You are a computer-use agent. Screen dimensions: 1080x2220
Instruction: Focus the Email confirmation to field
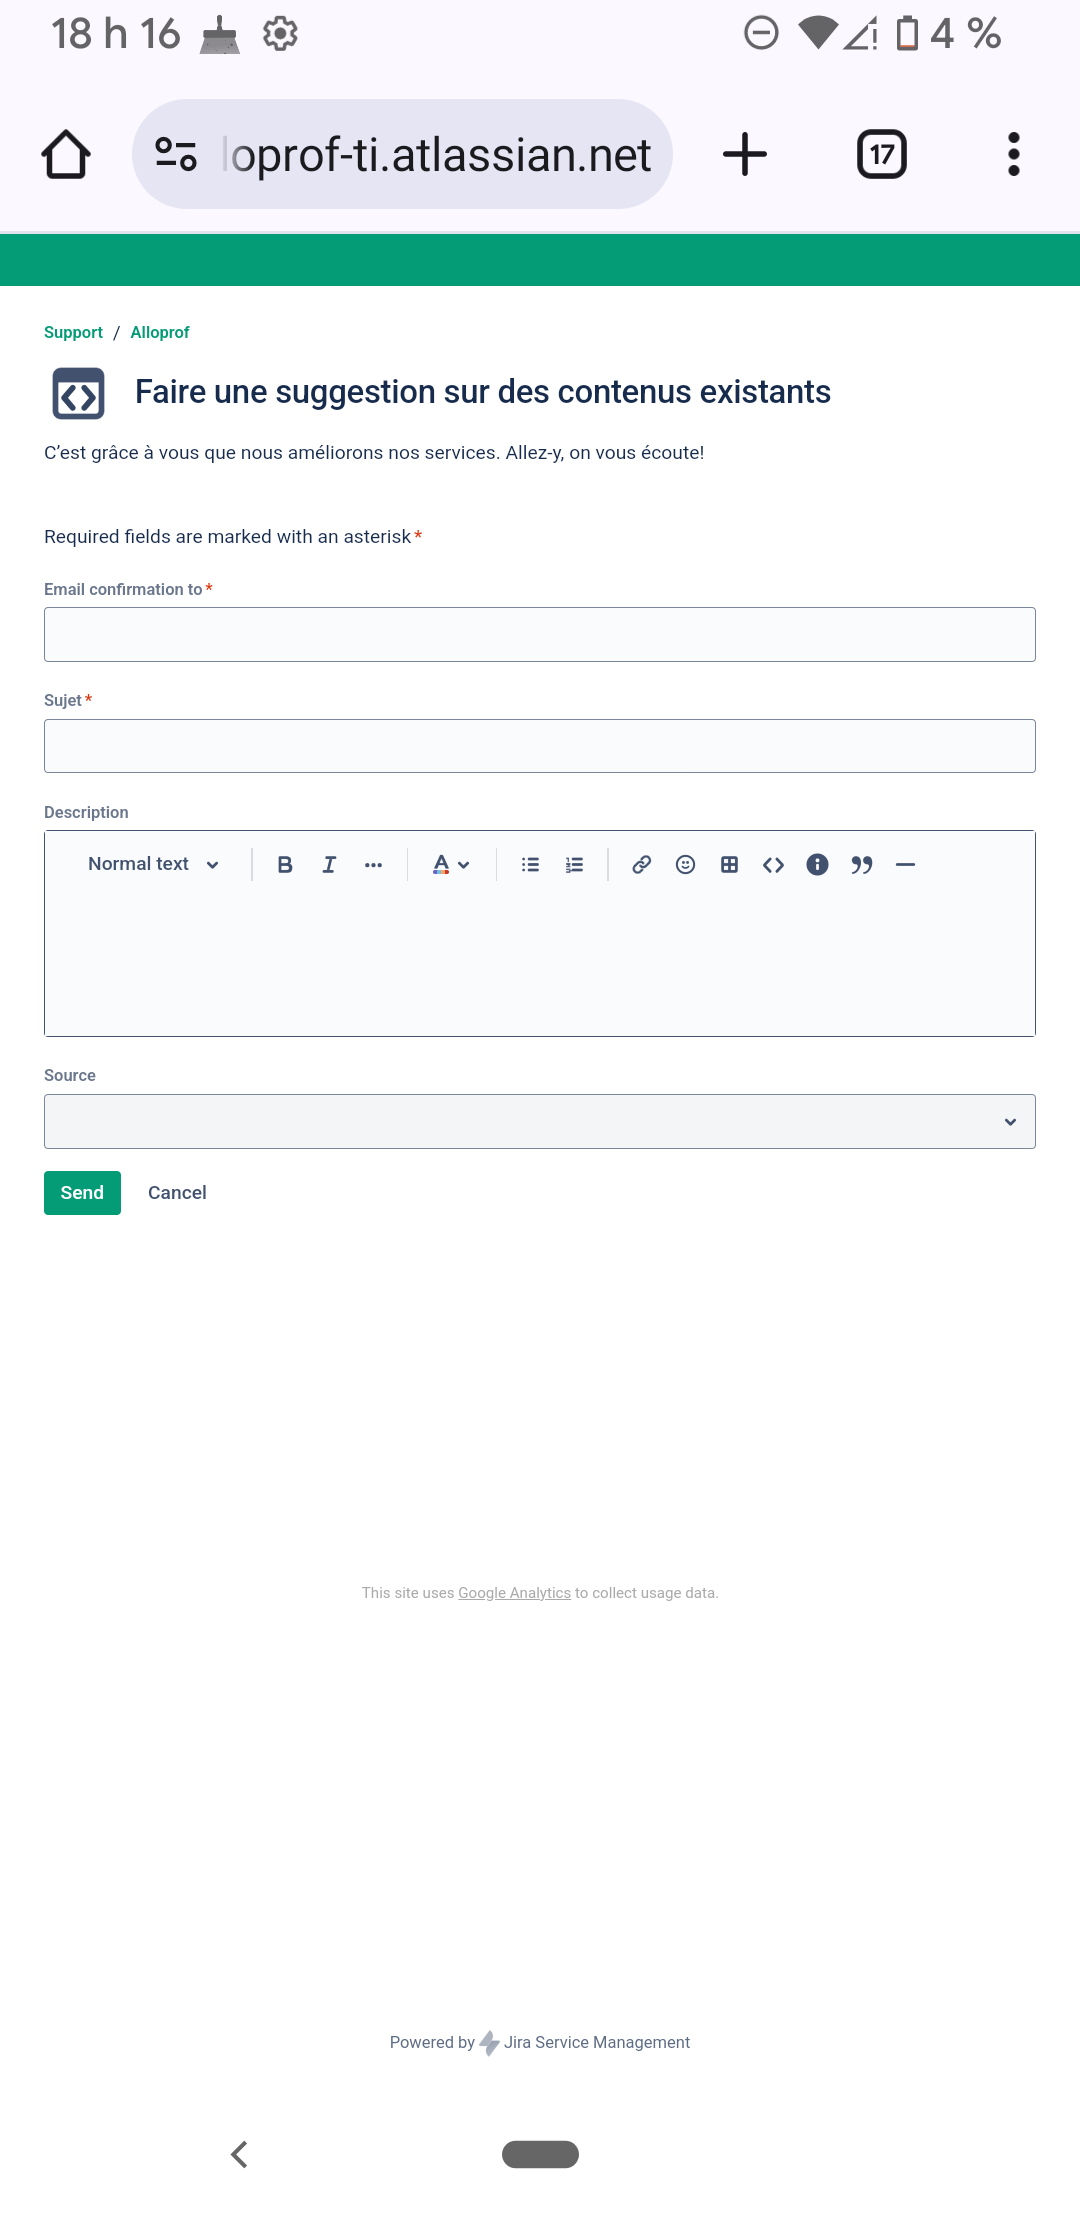coord(540,634)
